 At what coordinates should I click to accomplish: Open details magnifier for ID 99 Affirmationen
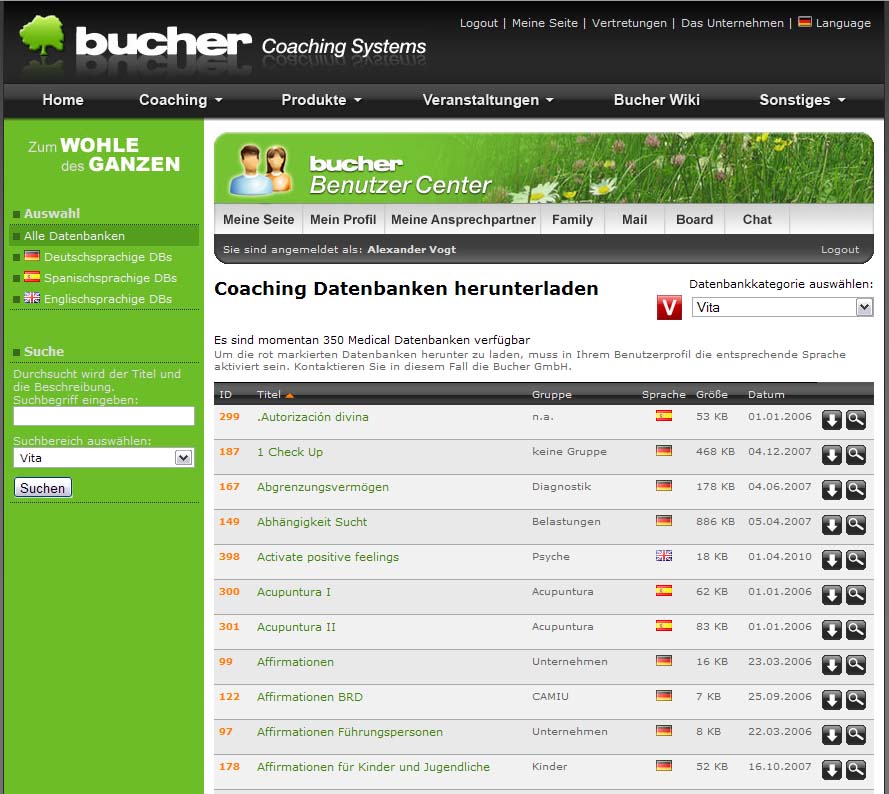pos(856,666)
